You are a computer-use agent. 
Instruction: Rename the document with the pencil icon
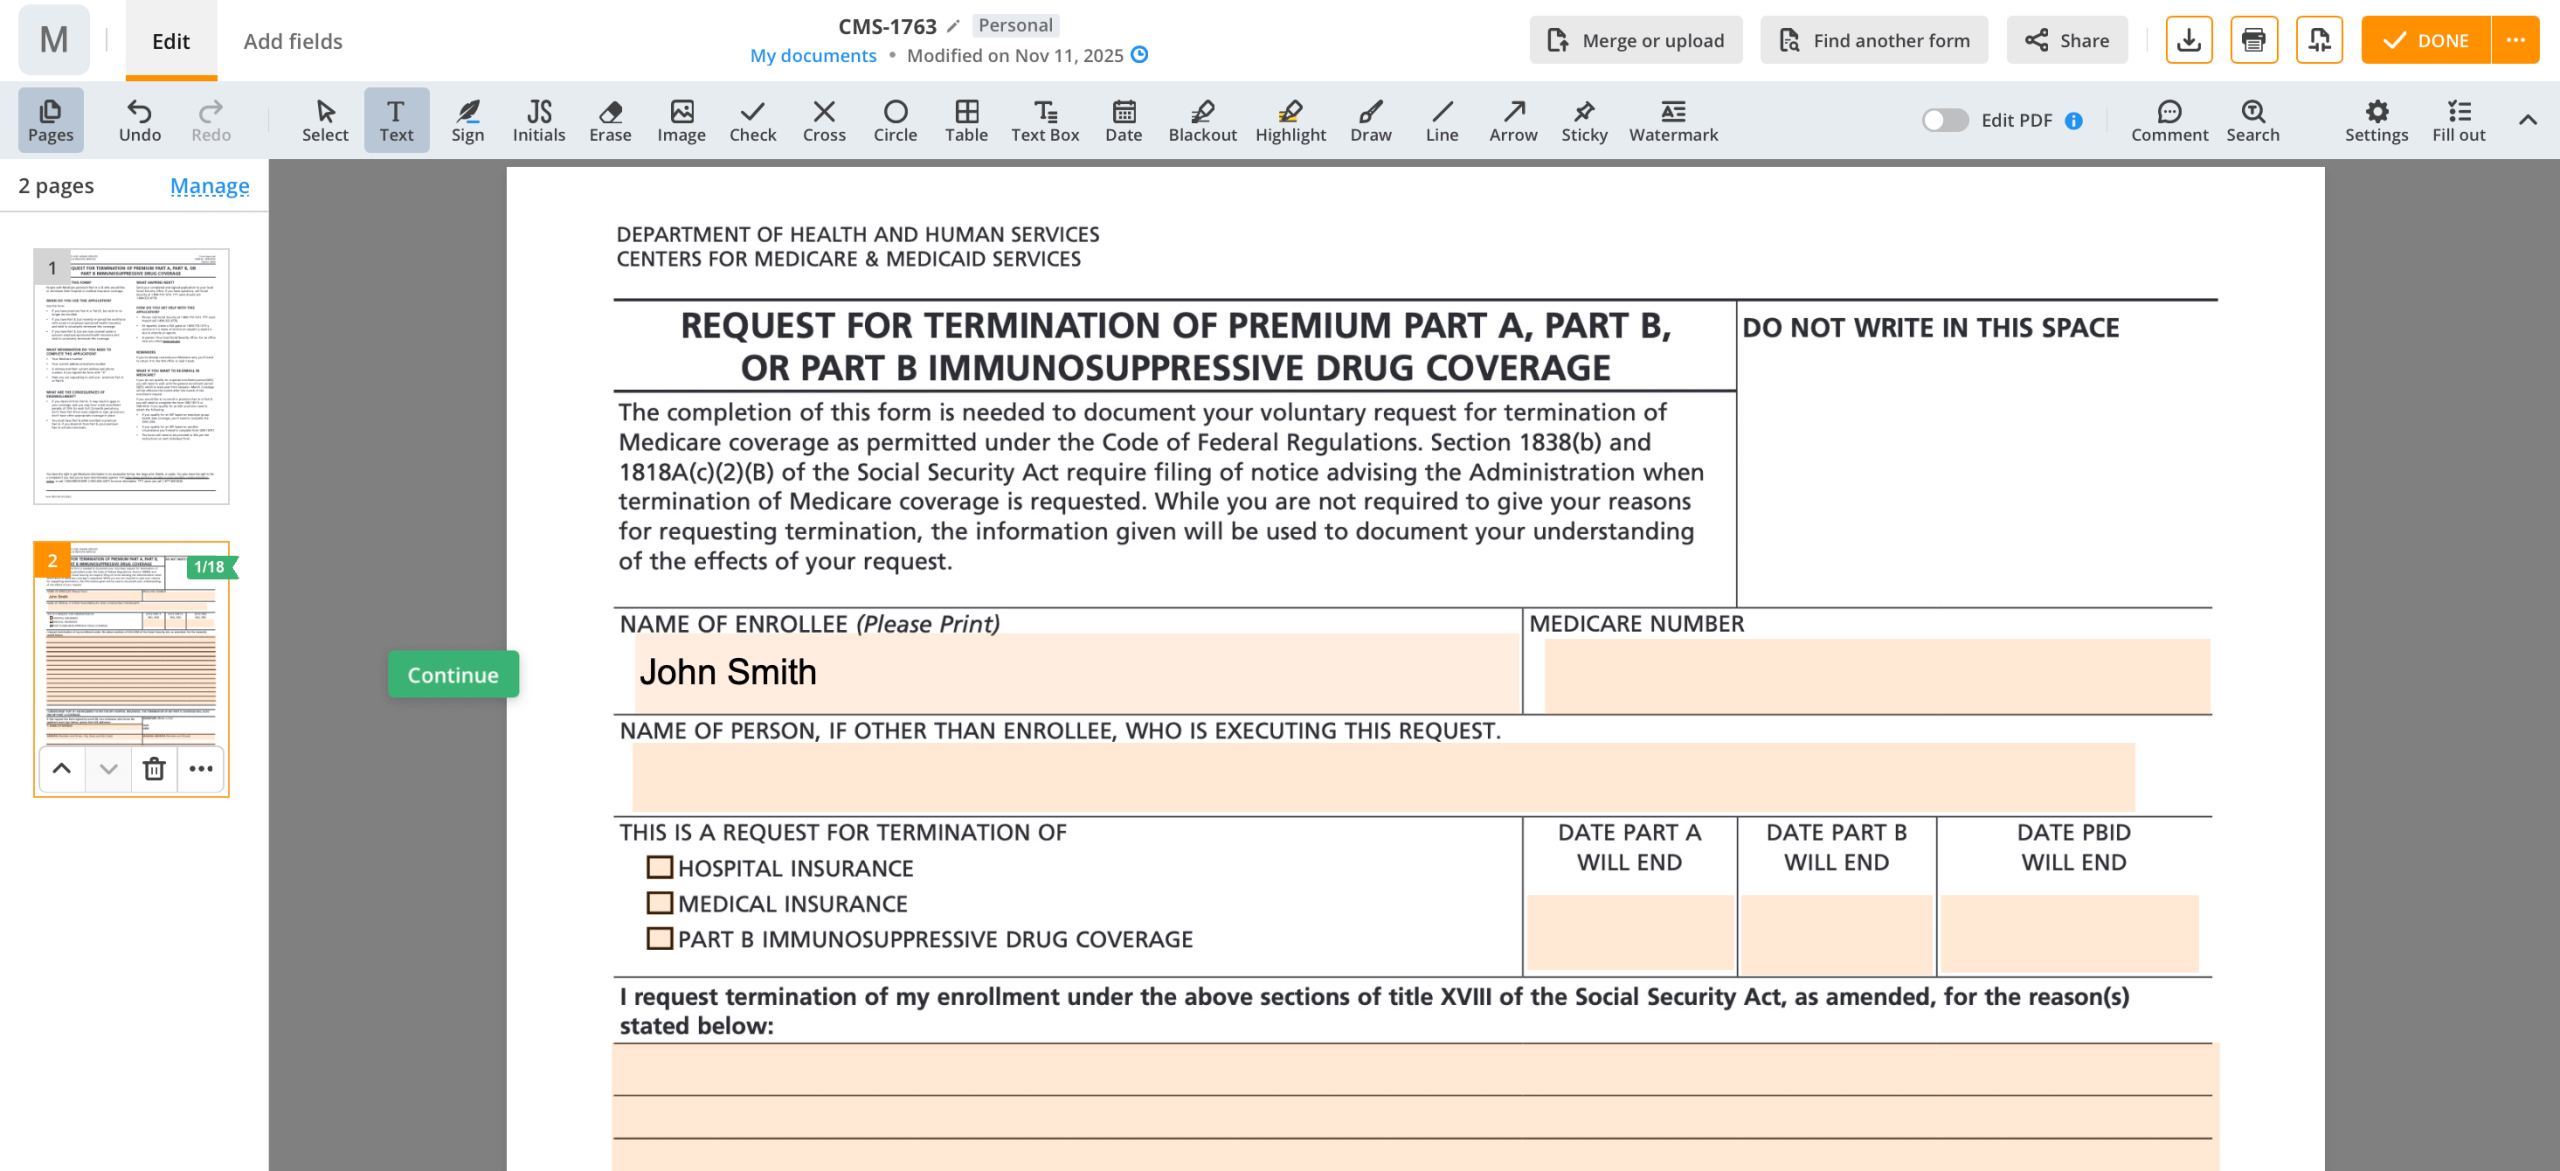[953, 26]
